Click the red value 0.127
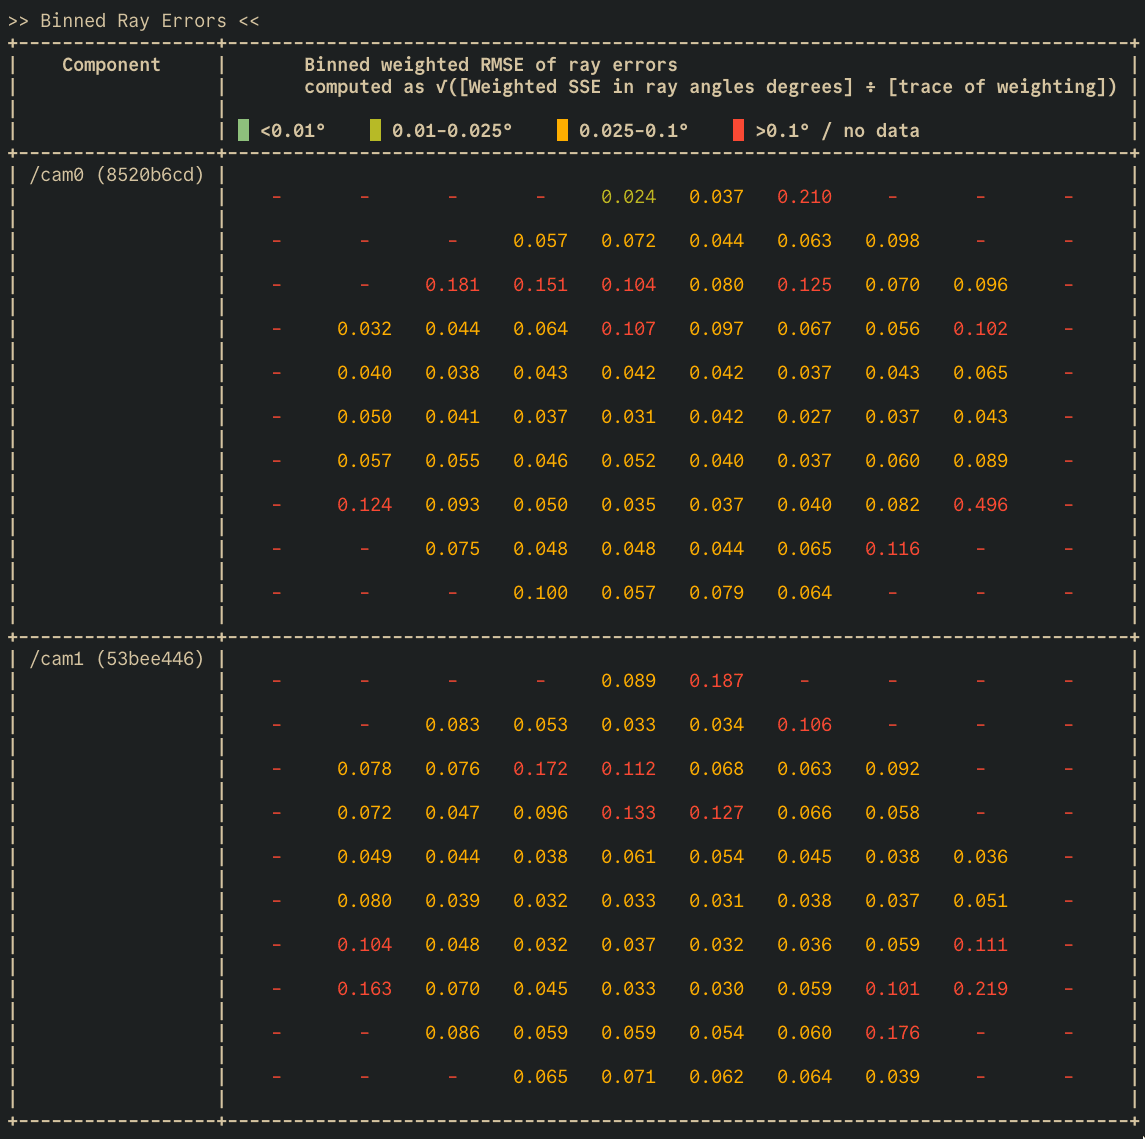The width and height of the screenshot is (1145, 1139). [716, 813]
